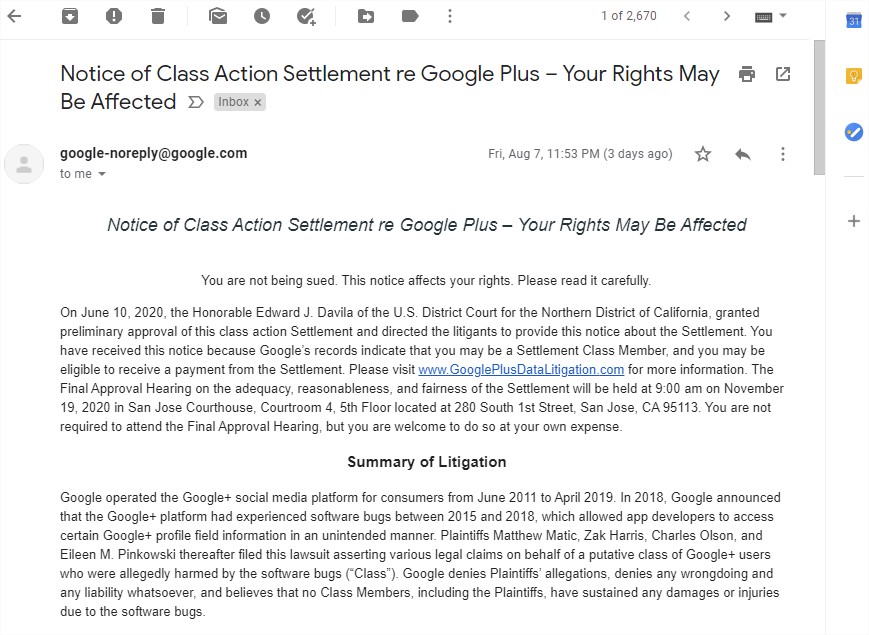Toggle the star on this message
Screen dimensions: 869x635
[703, 153]
